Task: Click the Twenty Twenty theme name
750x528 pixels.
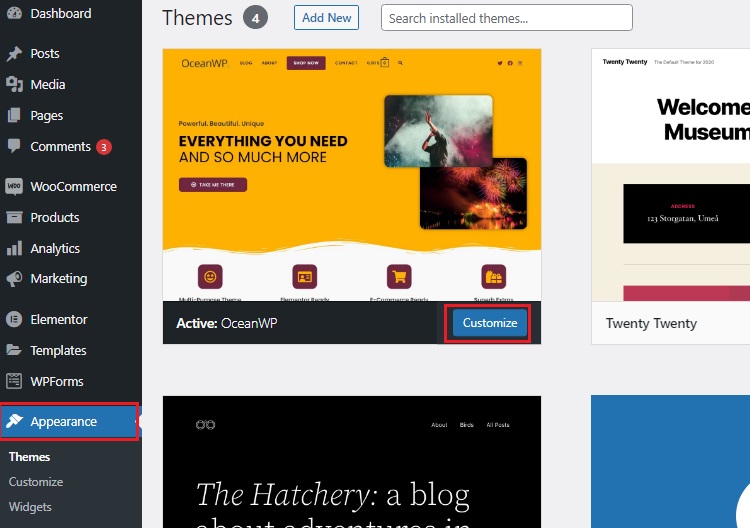Action: [x=651, y=324]
